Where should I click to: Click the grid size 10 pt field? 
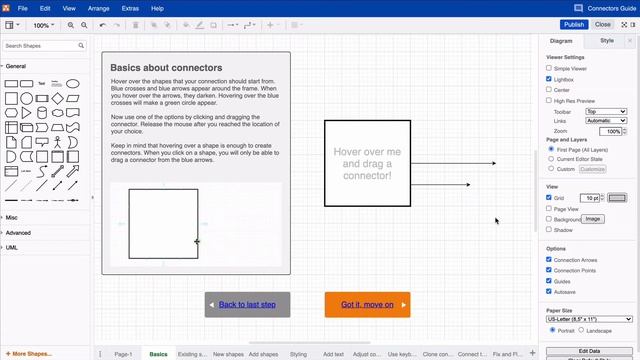click(x=590, y=198)
